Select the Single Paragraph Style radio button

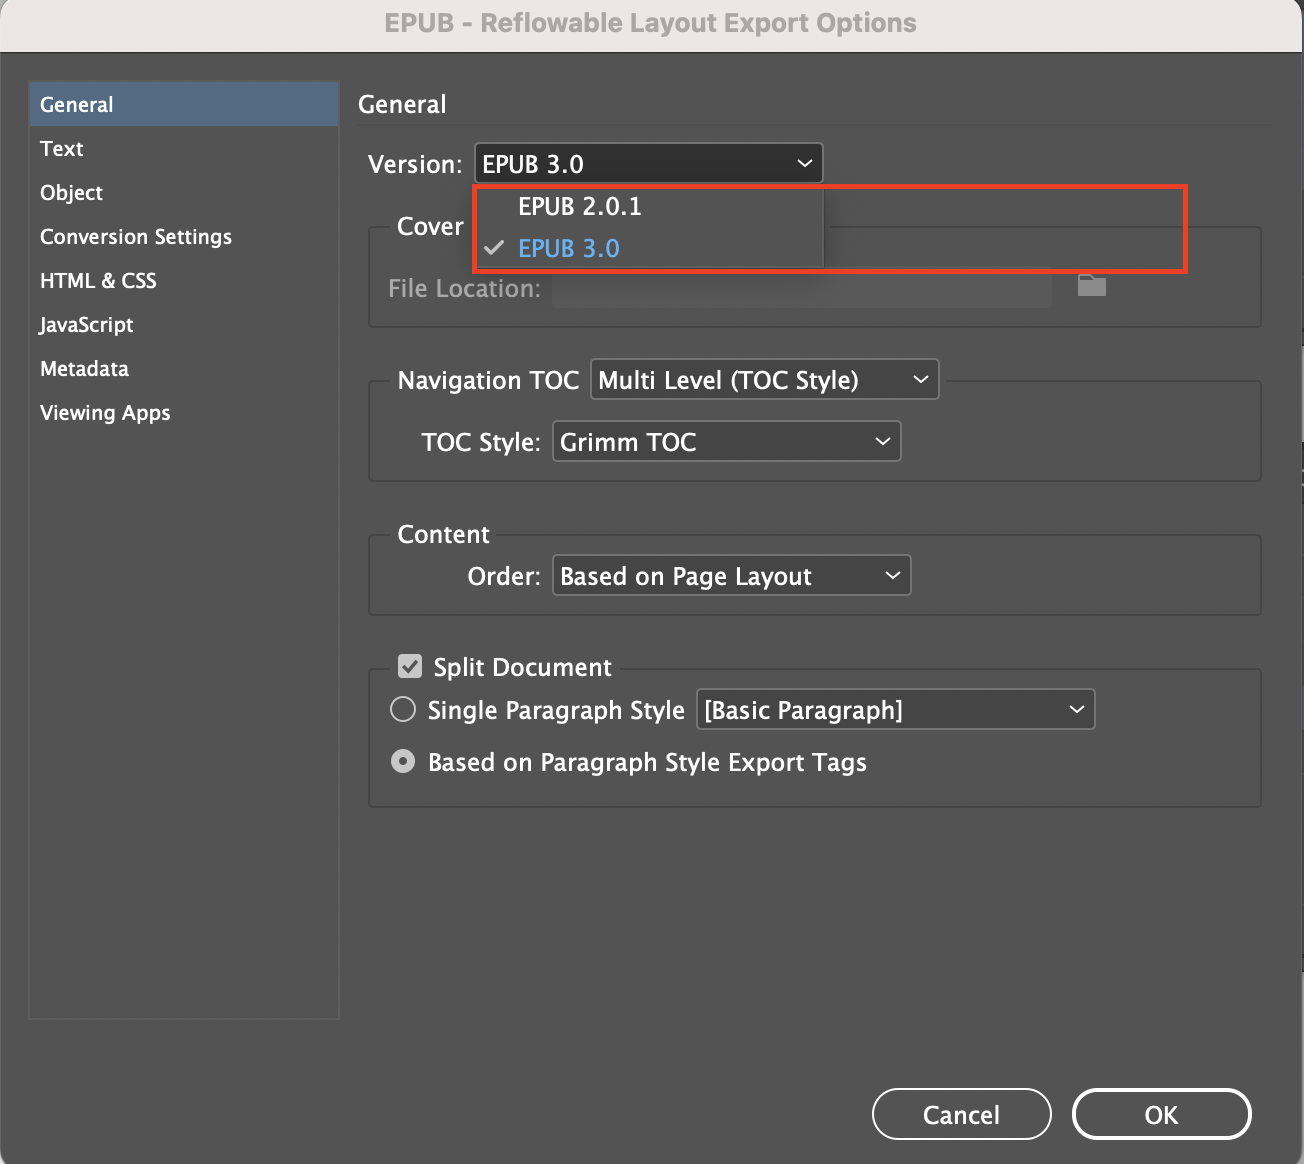pyautogui.click(x=403, y=709)
